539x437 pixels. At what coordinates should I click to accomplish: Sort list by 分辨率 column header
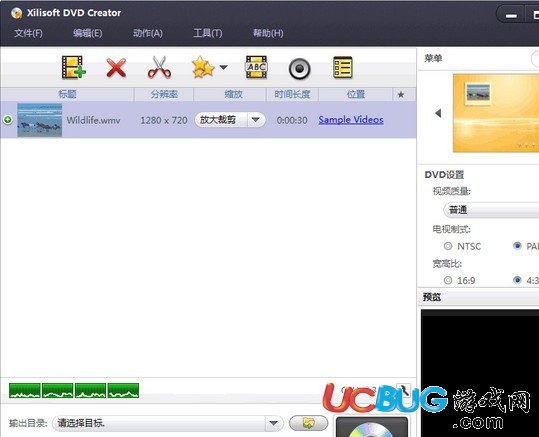tap(164, 94)
